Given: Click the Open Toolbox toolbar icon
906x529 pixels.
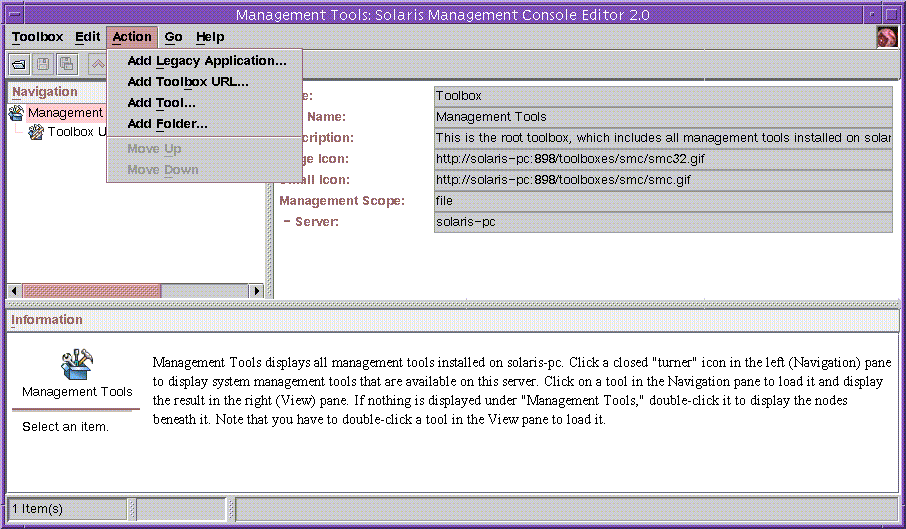Looking at the screenshot, I should point(19,64).
